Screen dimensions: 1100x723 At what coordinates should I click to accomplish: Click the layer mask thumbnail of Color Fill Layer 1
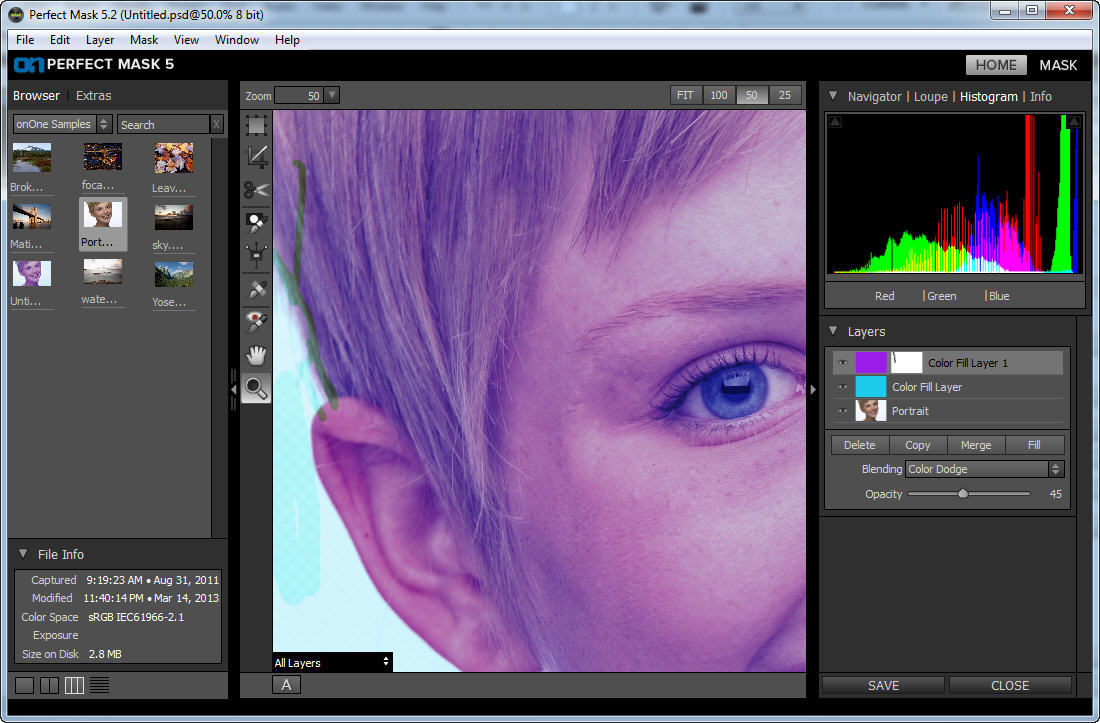coord(906,363)
